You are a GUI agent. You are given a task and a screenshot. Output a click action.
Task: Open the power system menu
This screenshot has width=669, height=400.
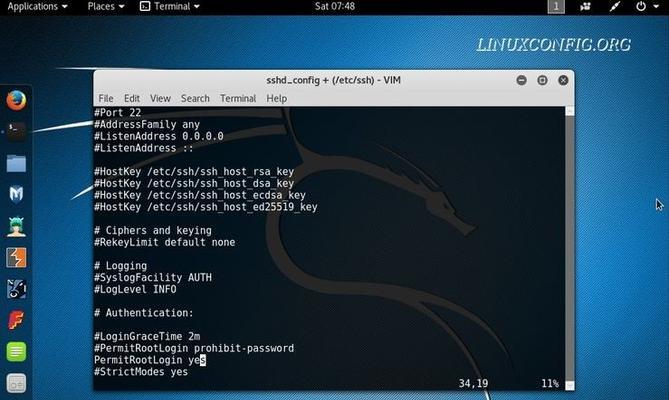pos(647,6)
